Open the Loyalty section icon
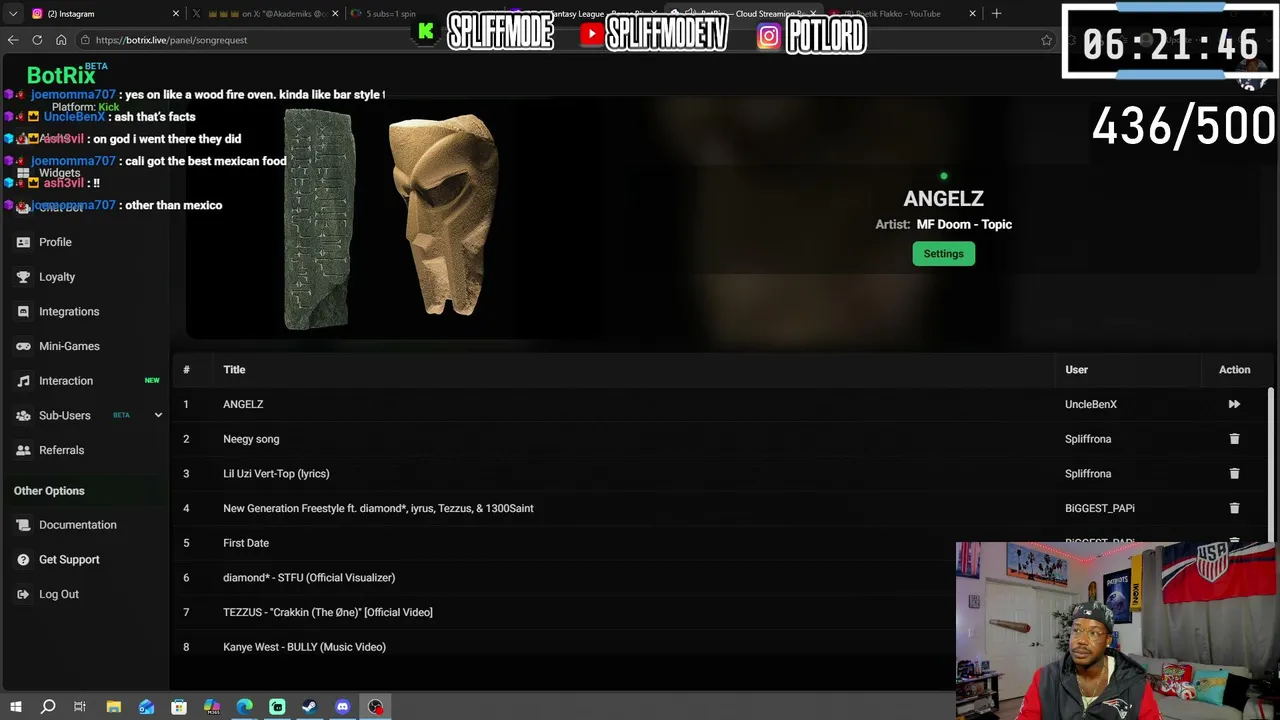The width and height of the screenshot is (1280, 720). pos(23,277)
